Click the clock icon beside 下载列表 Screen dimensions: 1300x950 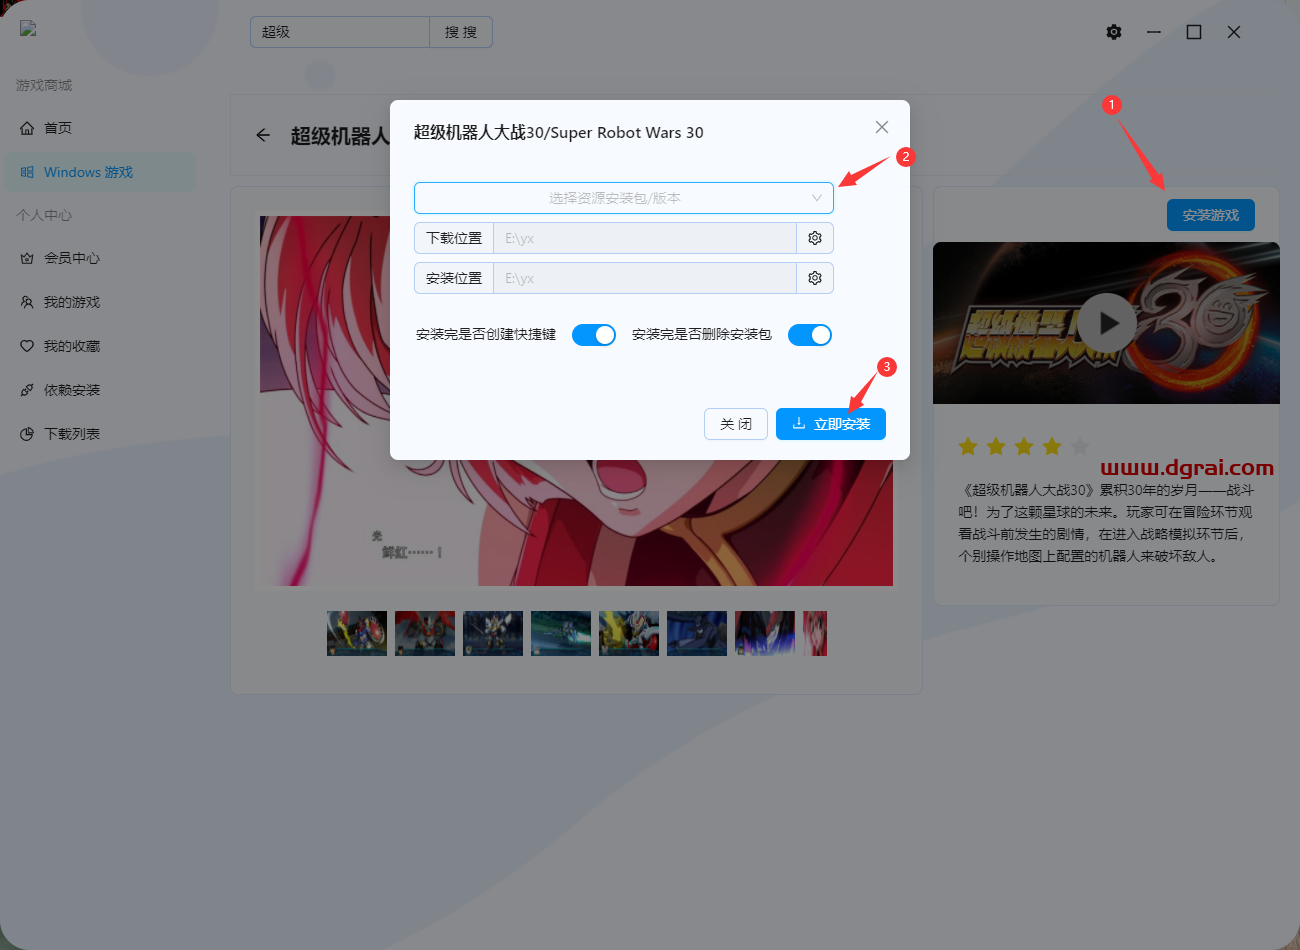pyautogui.click(x=27, y=434)
